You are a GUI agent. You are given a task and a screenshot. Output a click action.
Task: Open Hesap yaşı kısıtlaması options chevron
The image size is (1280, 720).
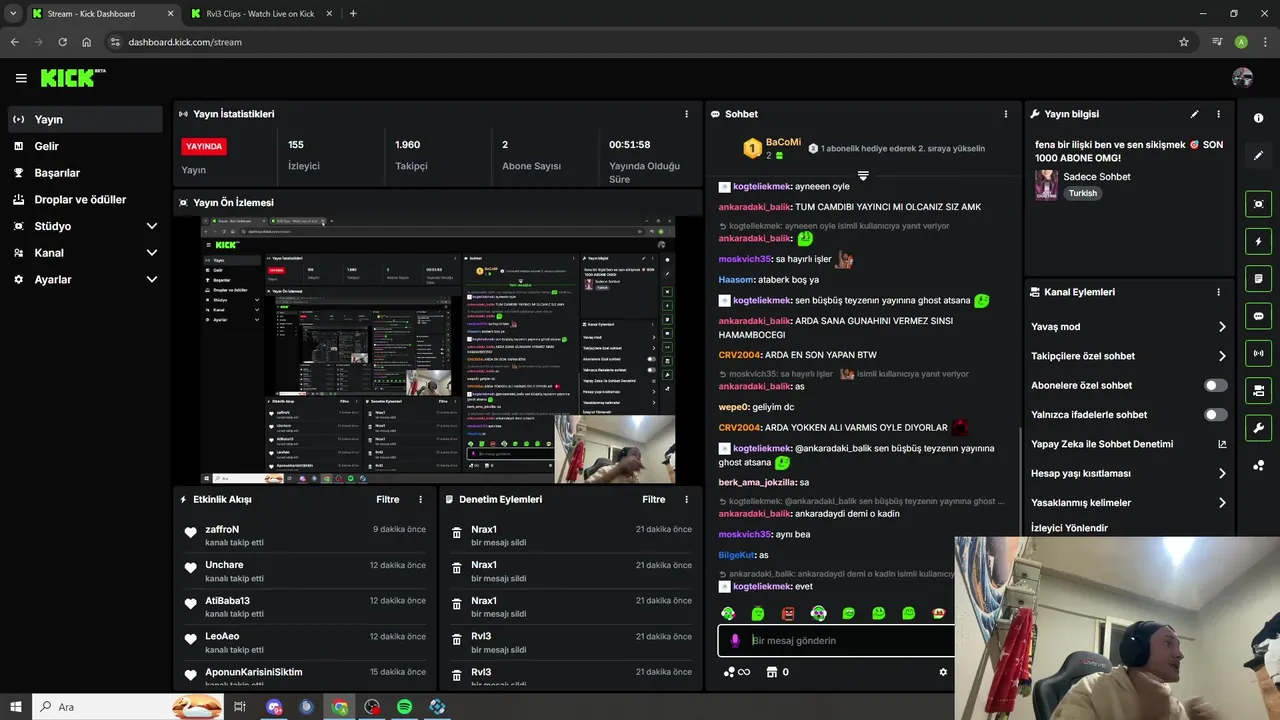click(x=1221, y=473)
